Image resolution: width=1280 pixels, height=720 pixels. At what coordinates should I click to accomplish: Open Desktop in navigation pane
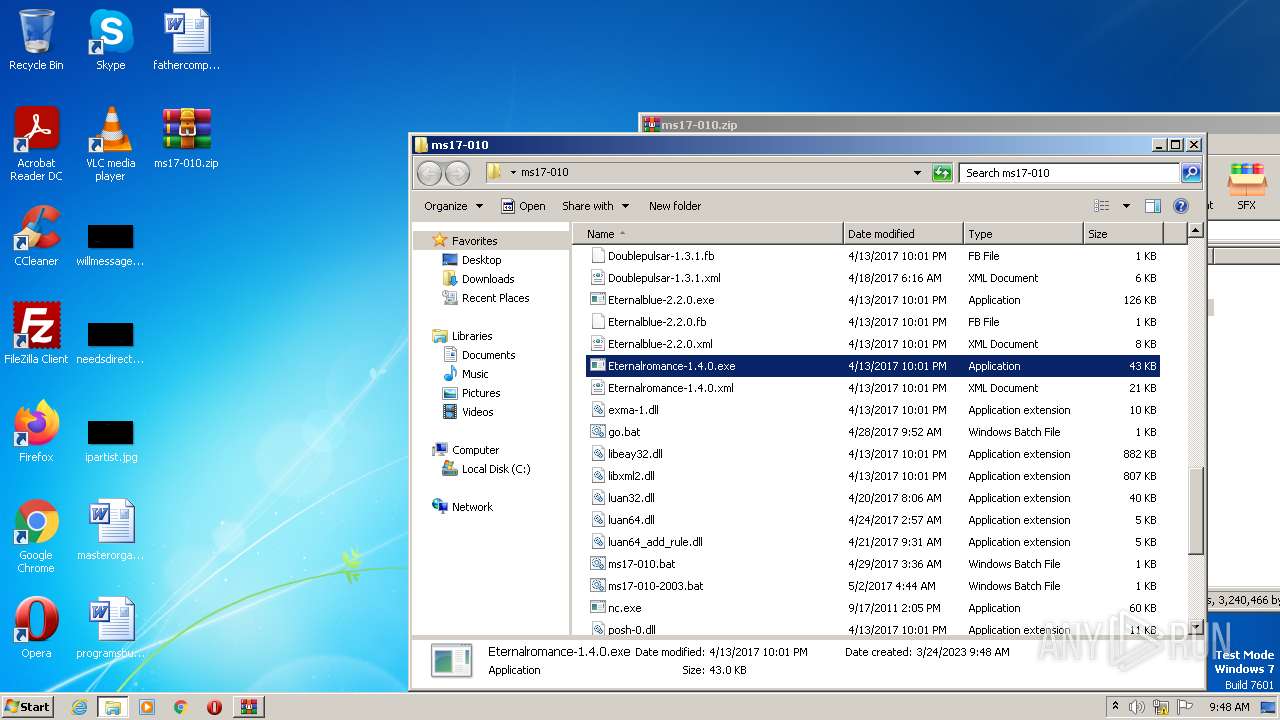click(x=481, y=260)
